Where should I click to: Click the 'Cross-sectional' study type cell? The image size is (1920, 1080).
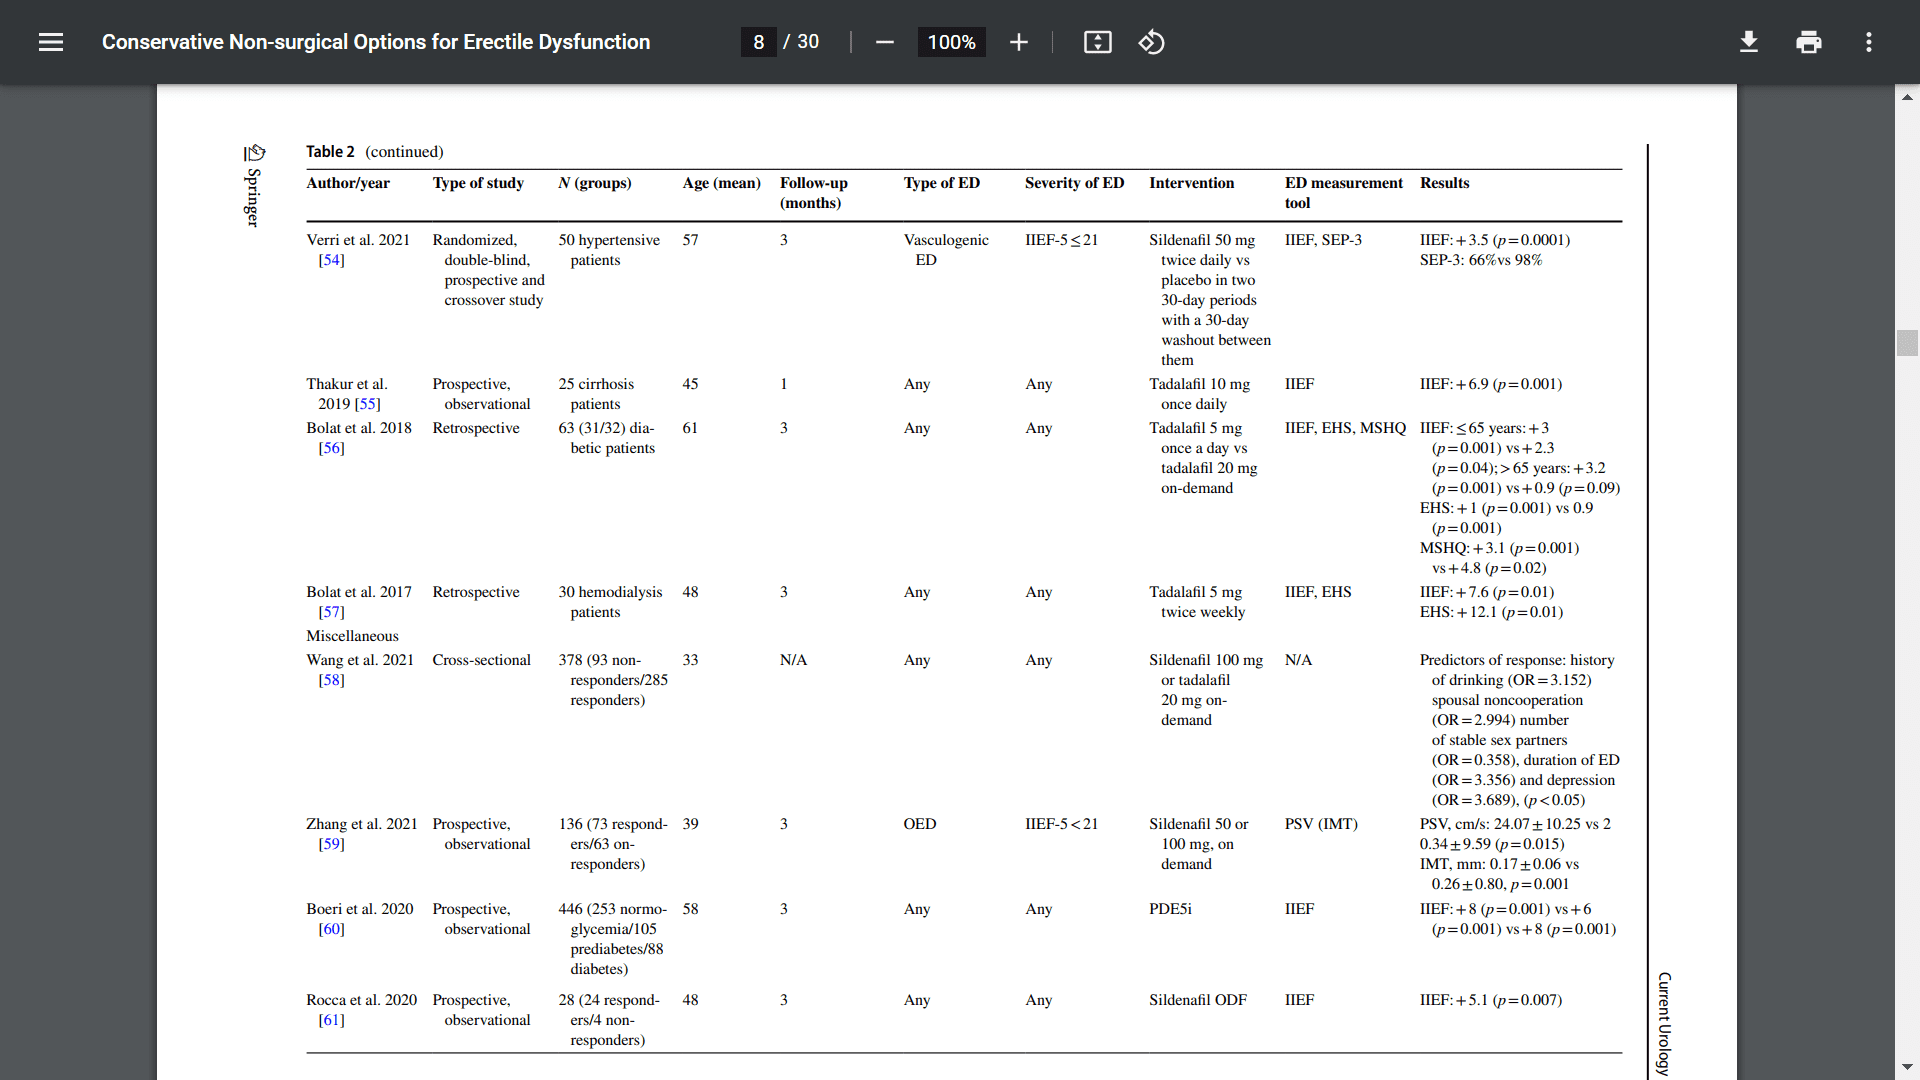[481, 660]
